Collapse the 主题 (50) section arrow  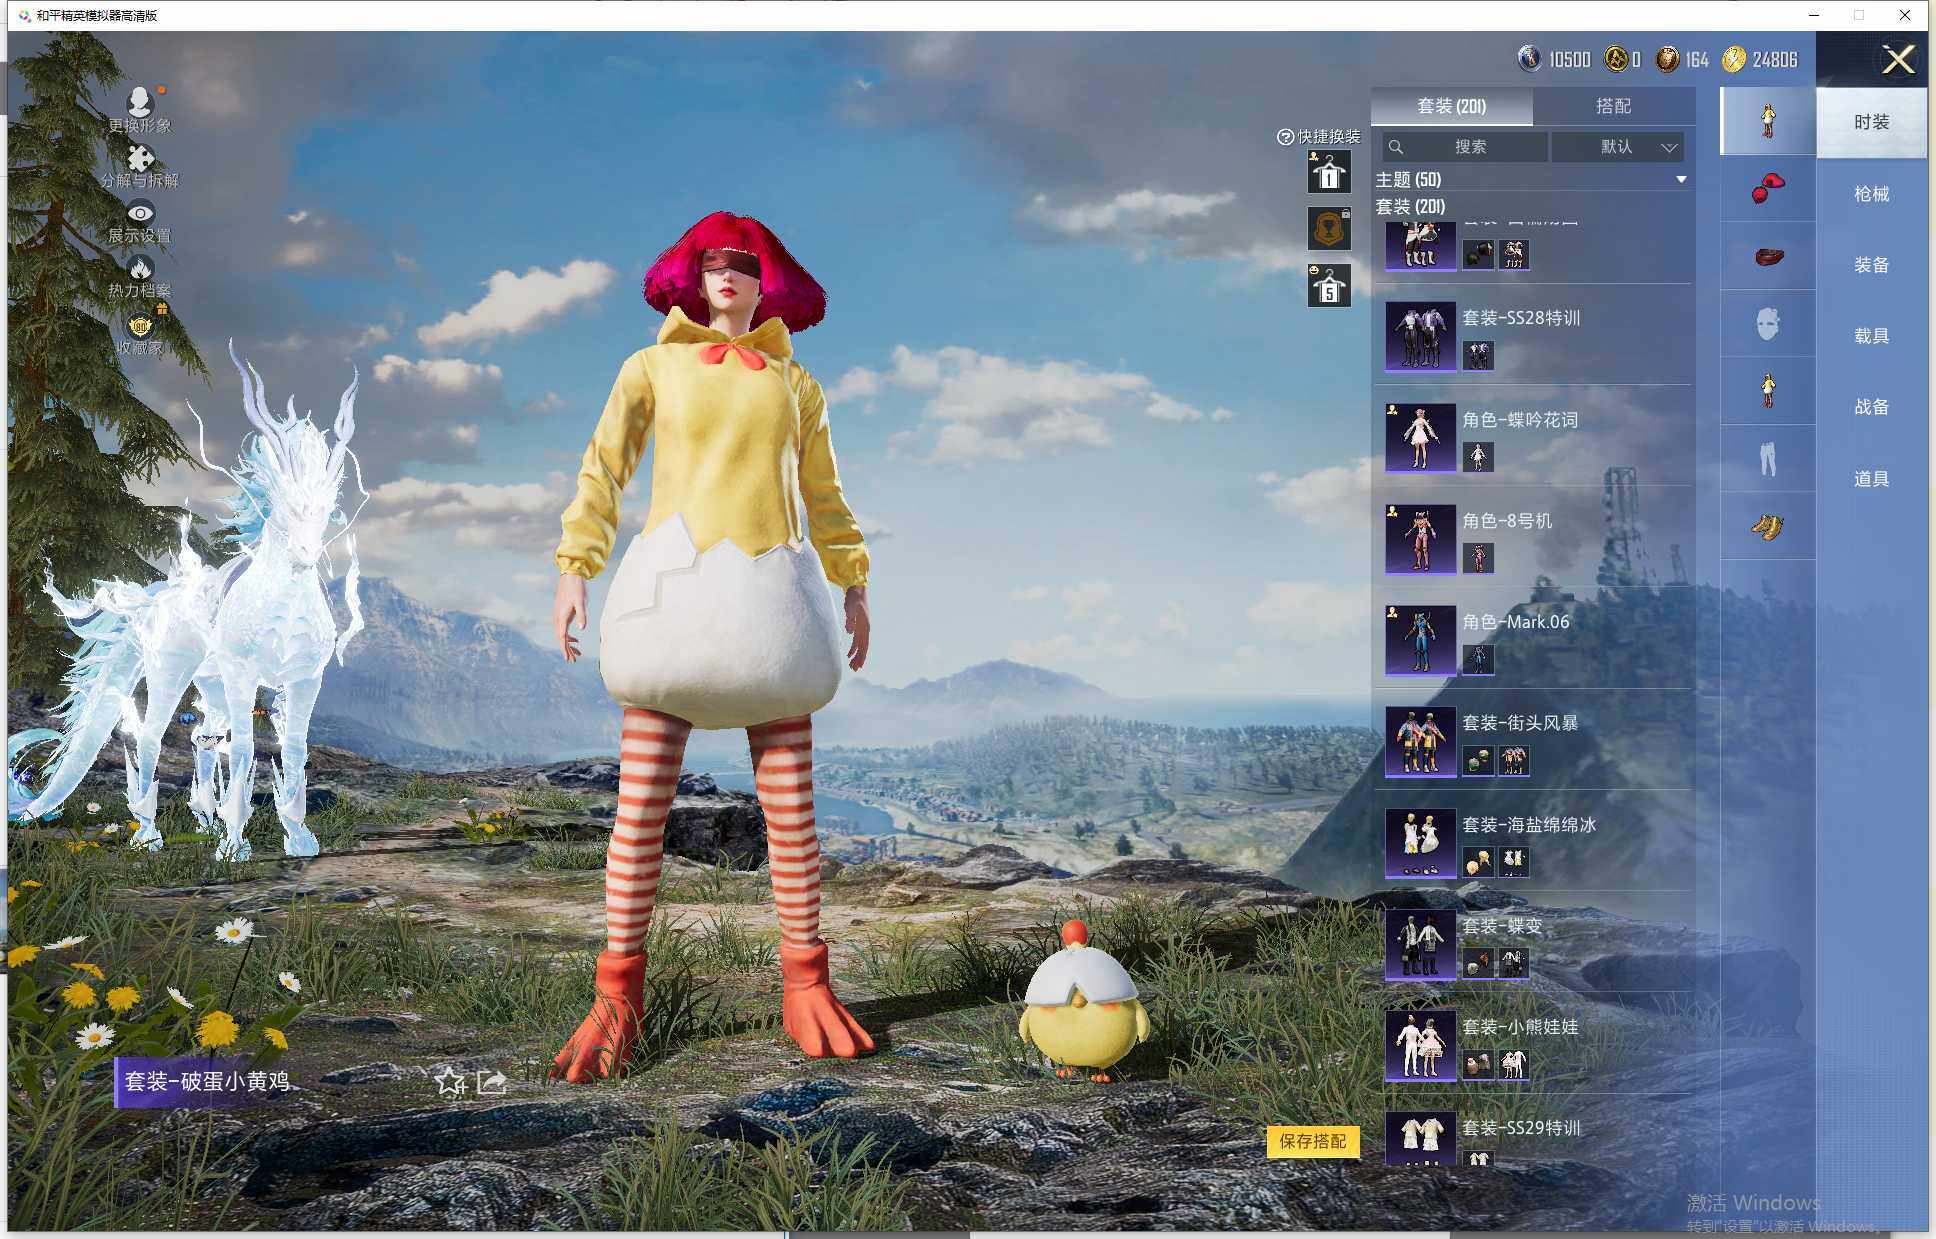click(x=1681, y=180)
